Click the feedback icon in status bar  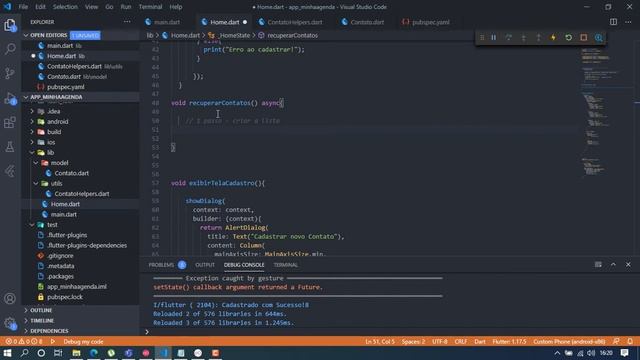[616, 341]
